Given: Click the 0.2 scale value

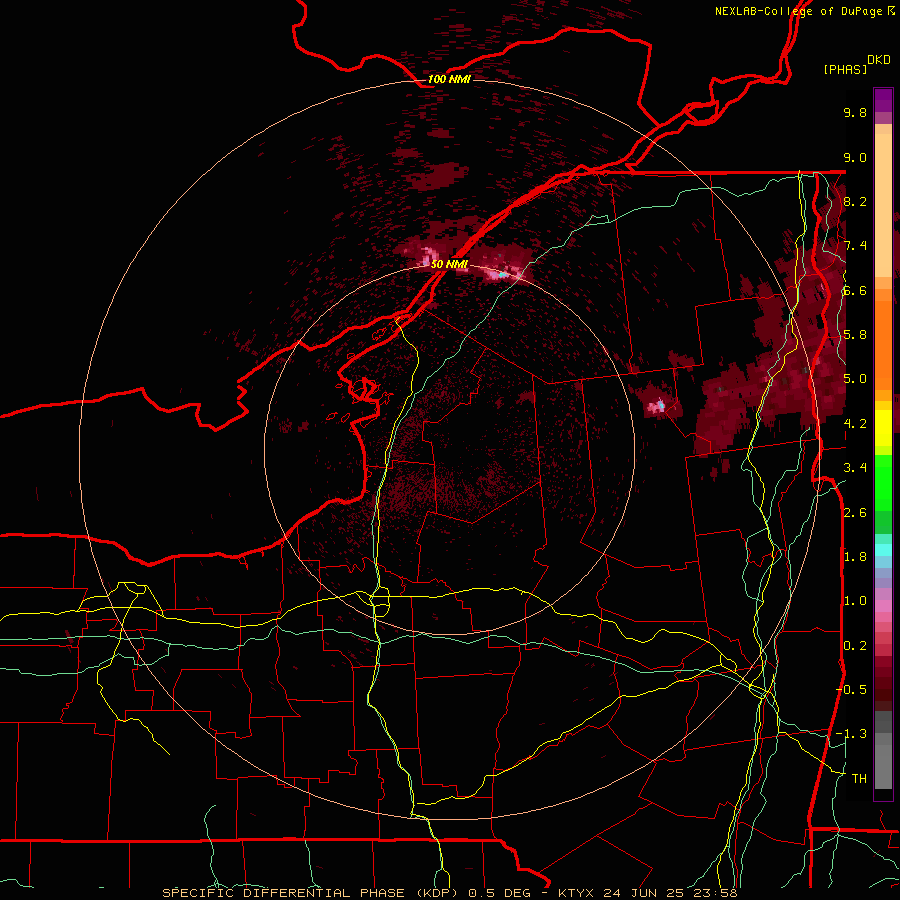Looking at the screenshot, I should (x=855, y=646).
